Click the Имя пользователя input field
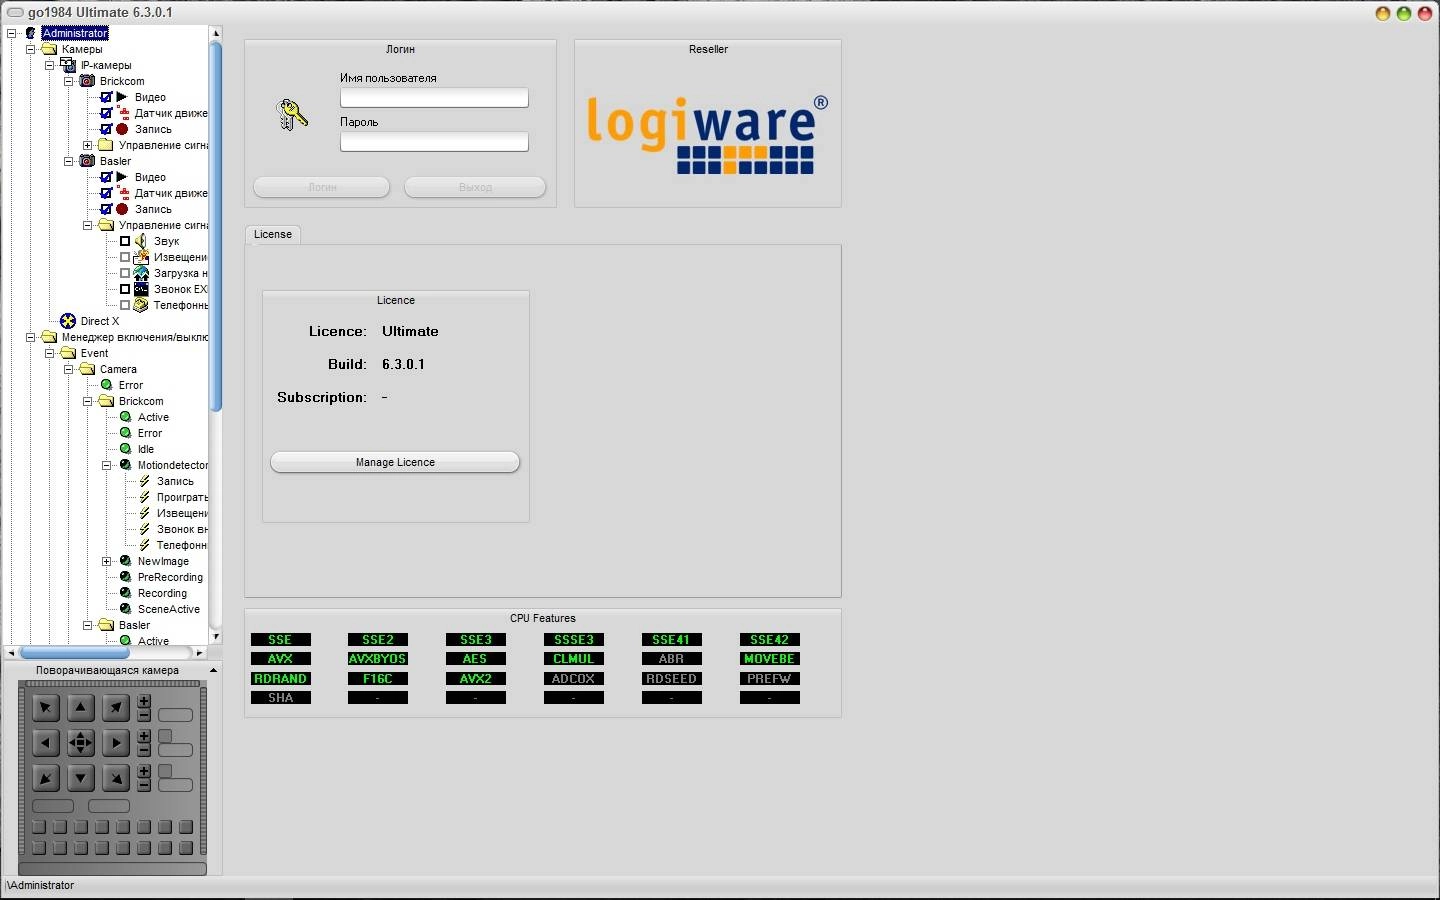Viewport: 1440px width, 900px height. (434, 97)
